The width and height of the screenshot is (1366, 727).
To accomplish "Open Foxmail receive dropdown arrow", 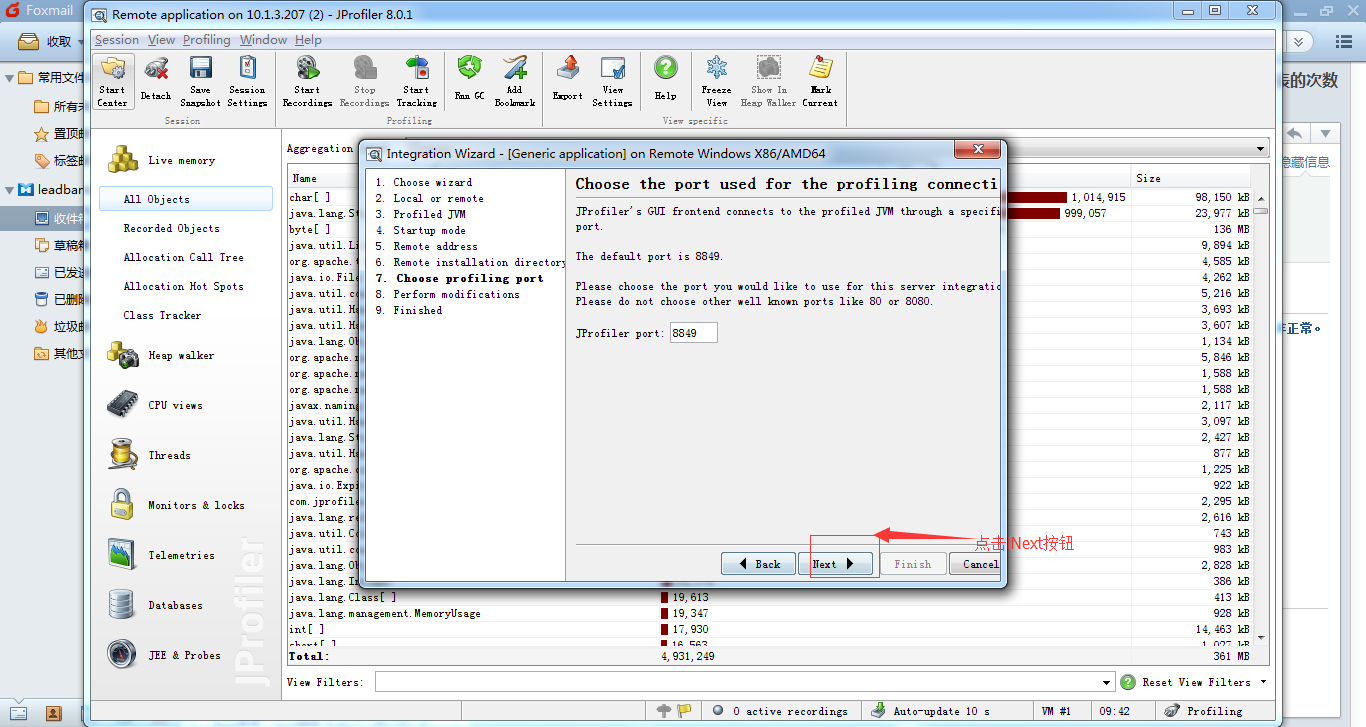I will pyautogui.click(x=81, y=41).
